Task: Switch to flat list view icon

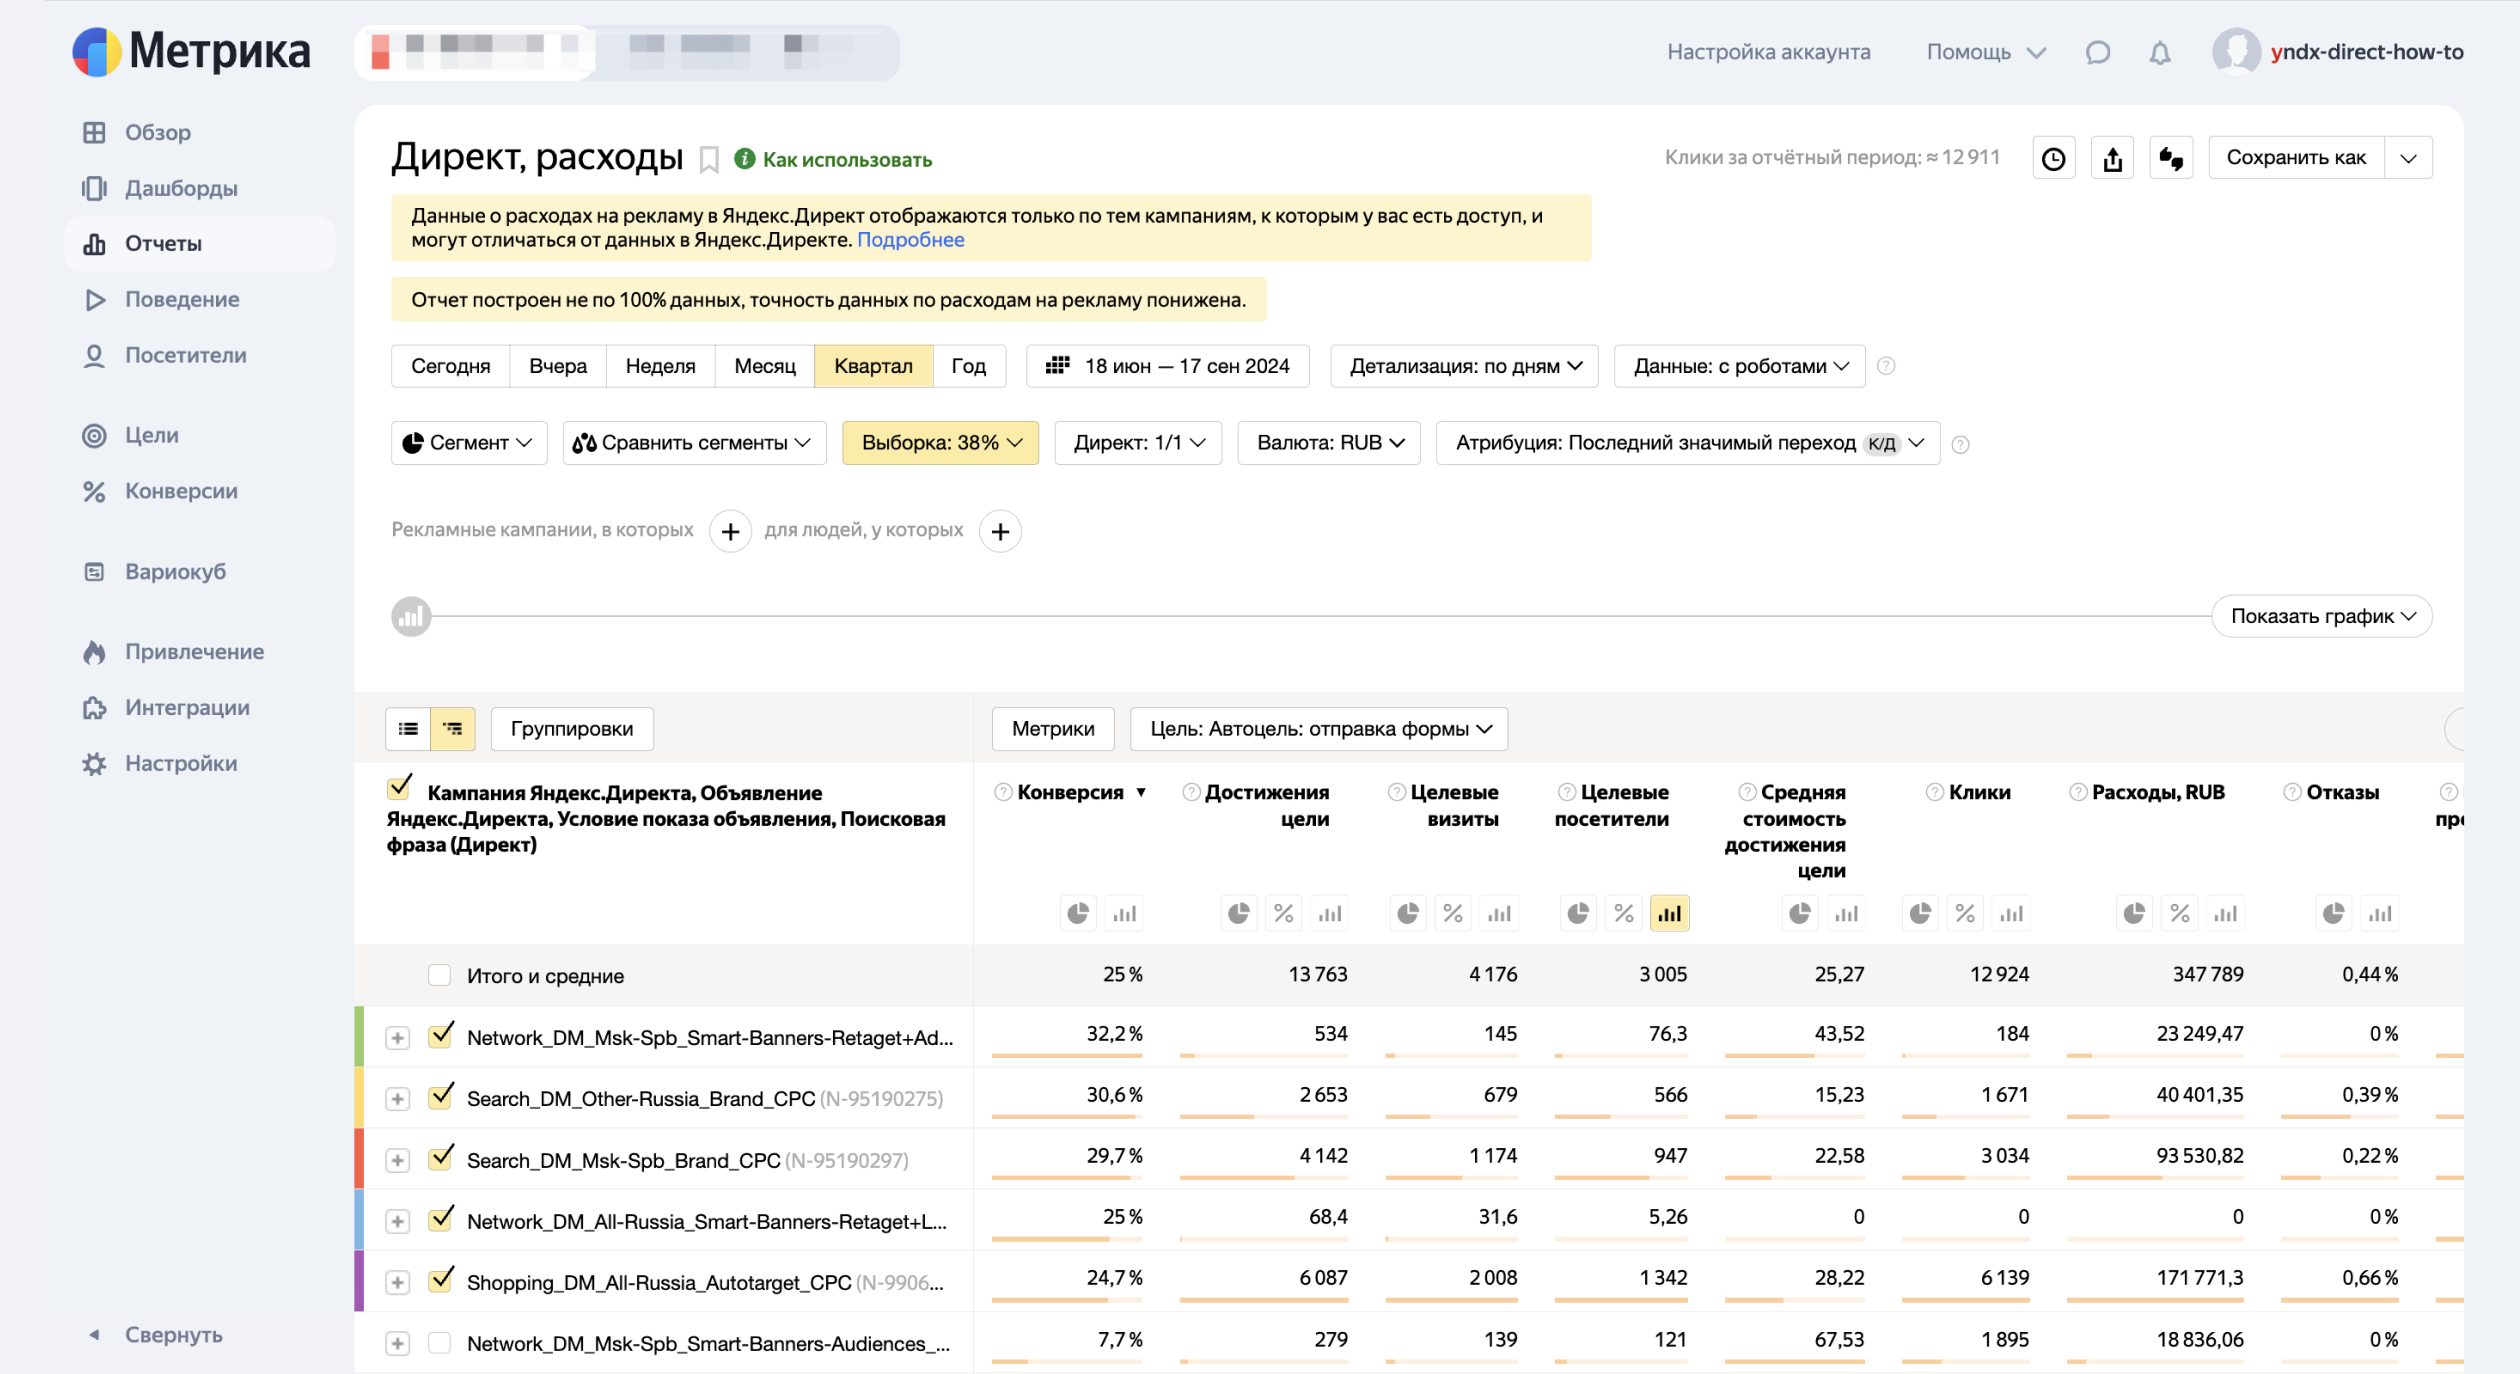Action: click(x=408, y=729)
